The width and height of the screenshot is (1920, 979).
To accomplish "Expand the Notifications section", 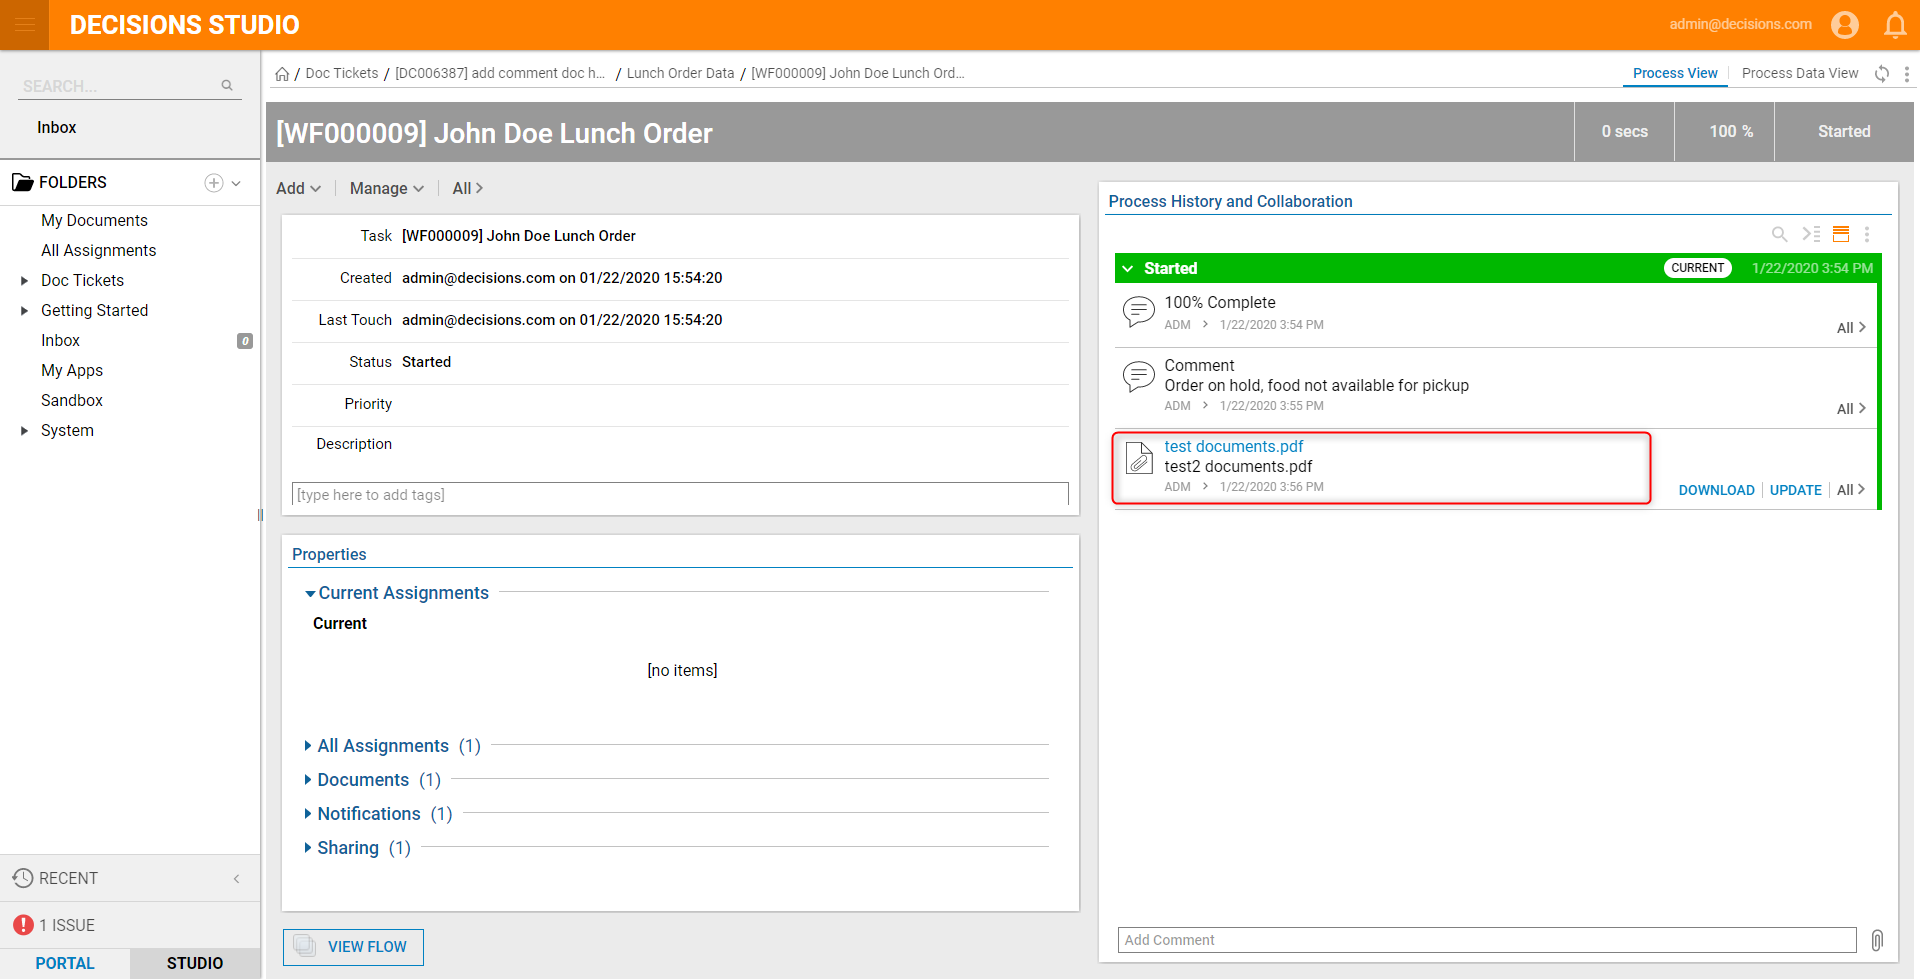I will click(x=308, y=814).
